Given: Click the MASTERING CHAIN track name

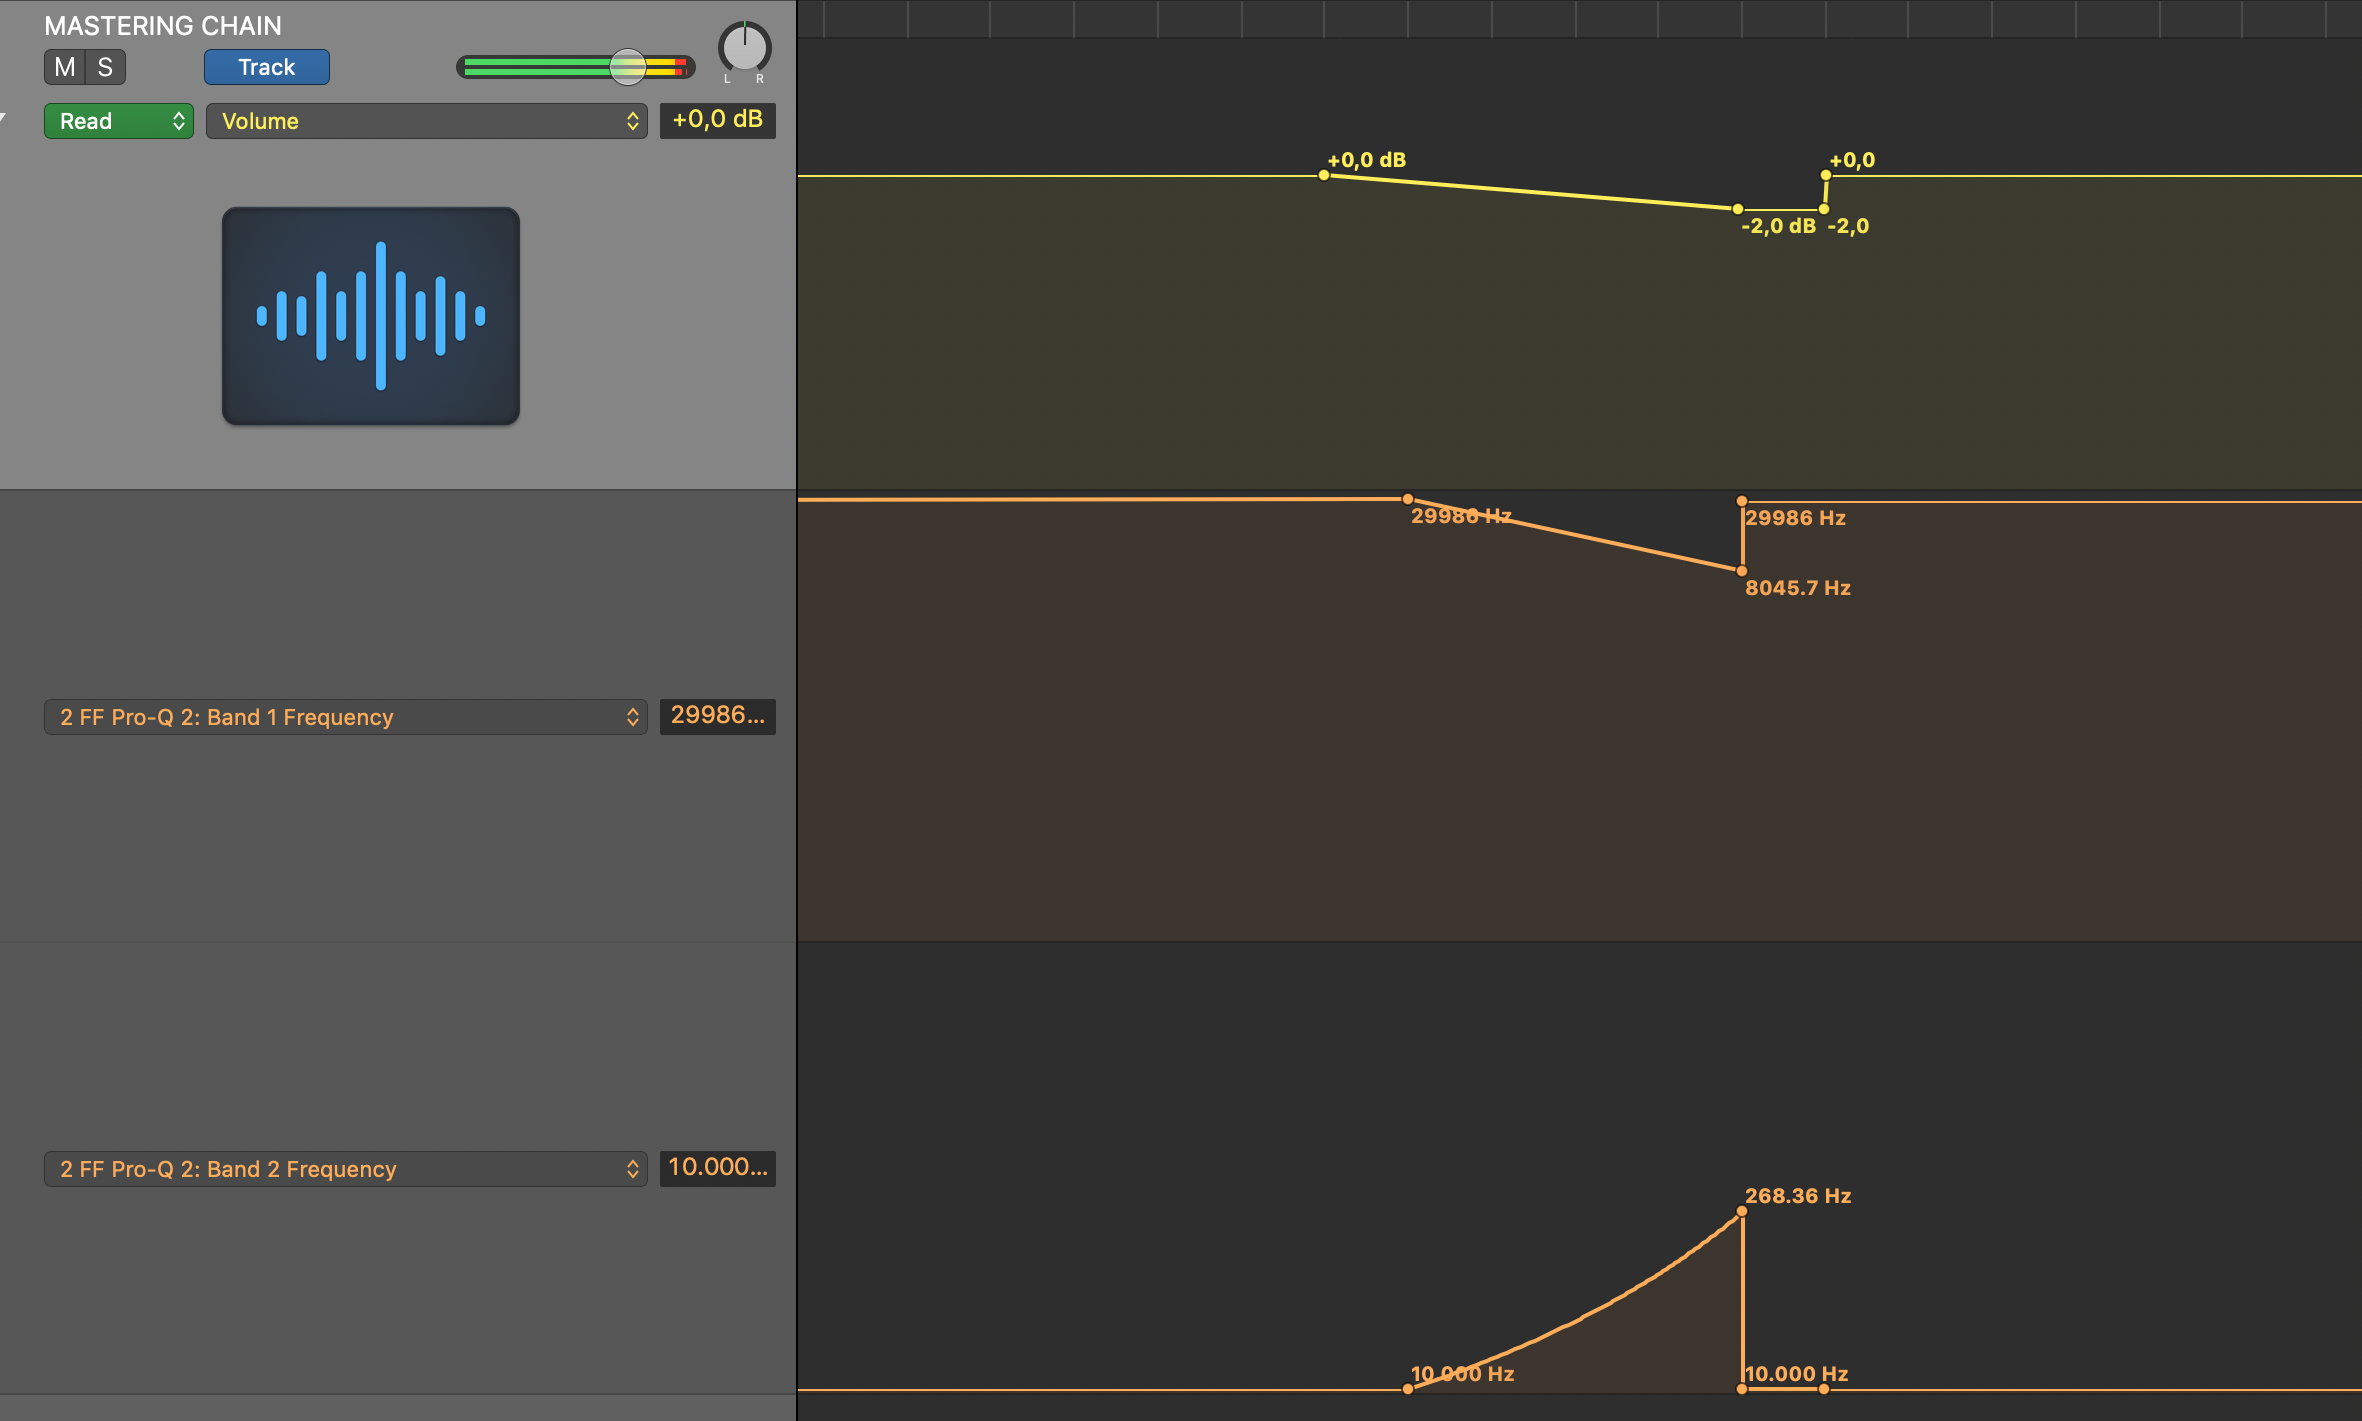Looking at the screenshot, I should click(x=163, y=25).
